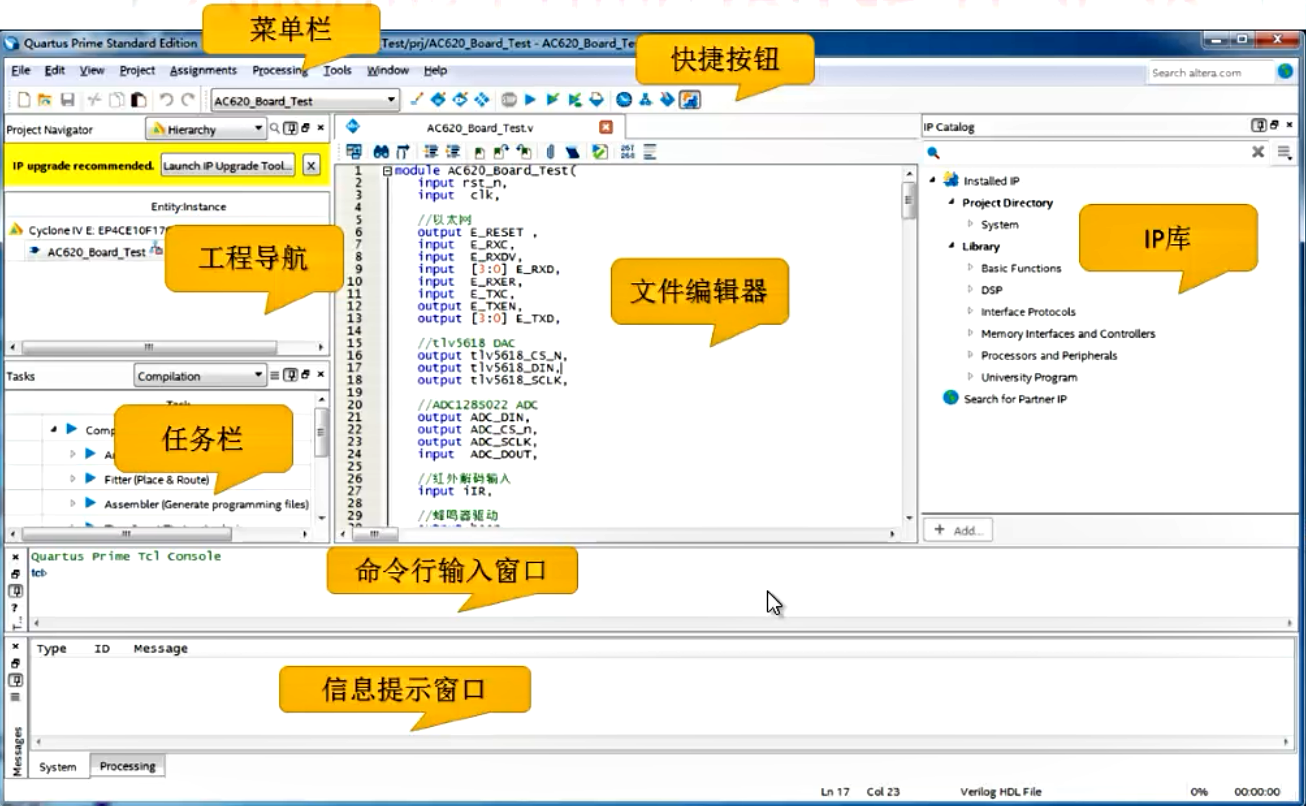Open the Assignments menu
This screenshot has width=1306, height=806.
pyautogui.click(x=203, y=70)
